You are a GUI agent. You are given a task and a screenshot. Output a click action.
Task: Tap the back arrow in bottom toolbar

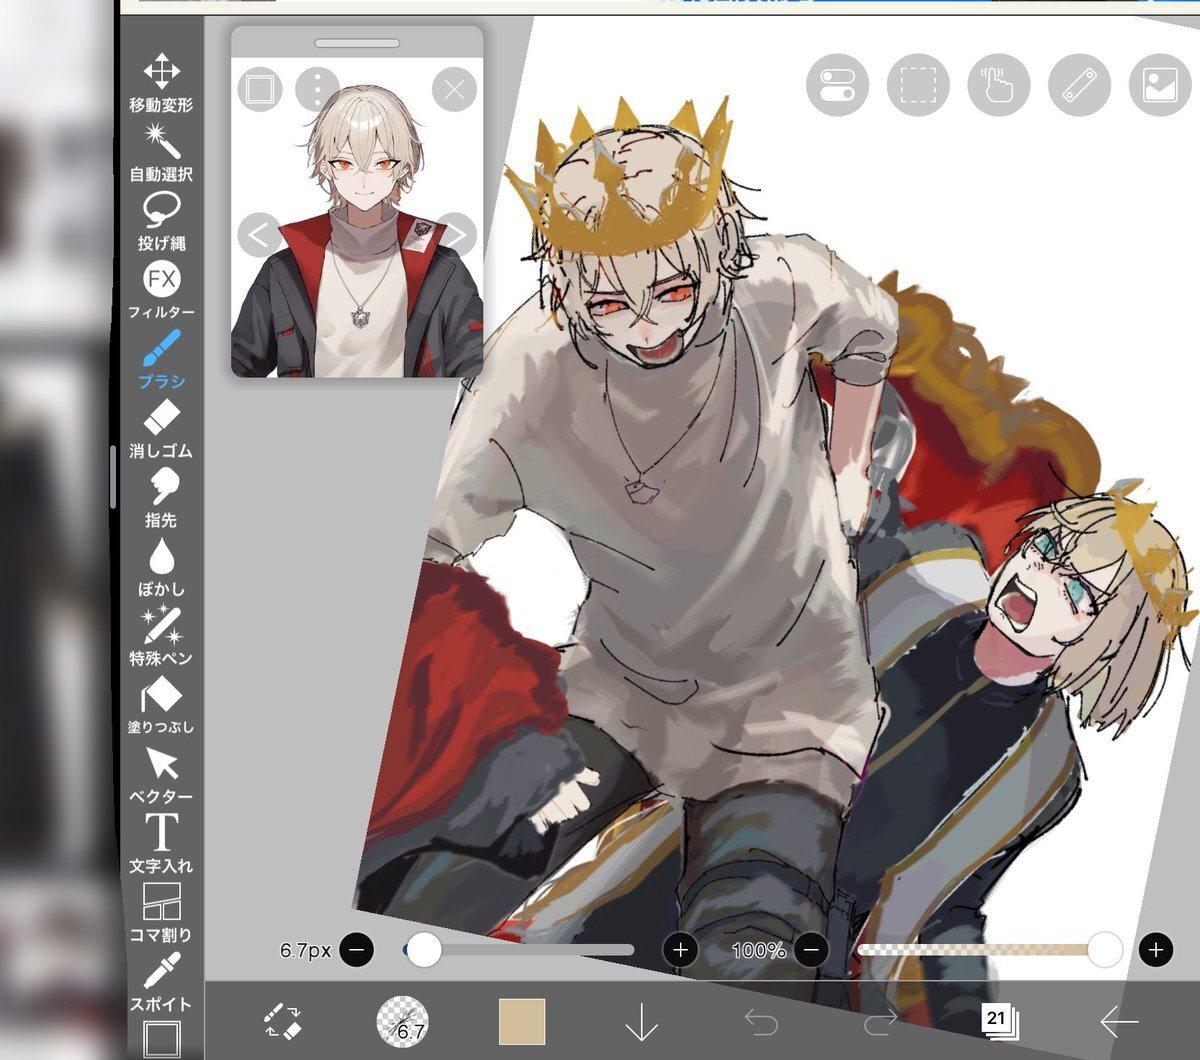click(1119, 1021)
